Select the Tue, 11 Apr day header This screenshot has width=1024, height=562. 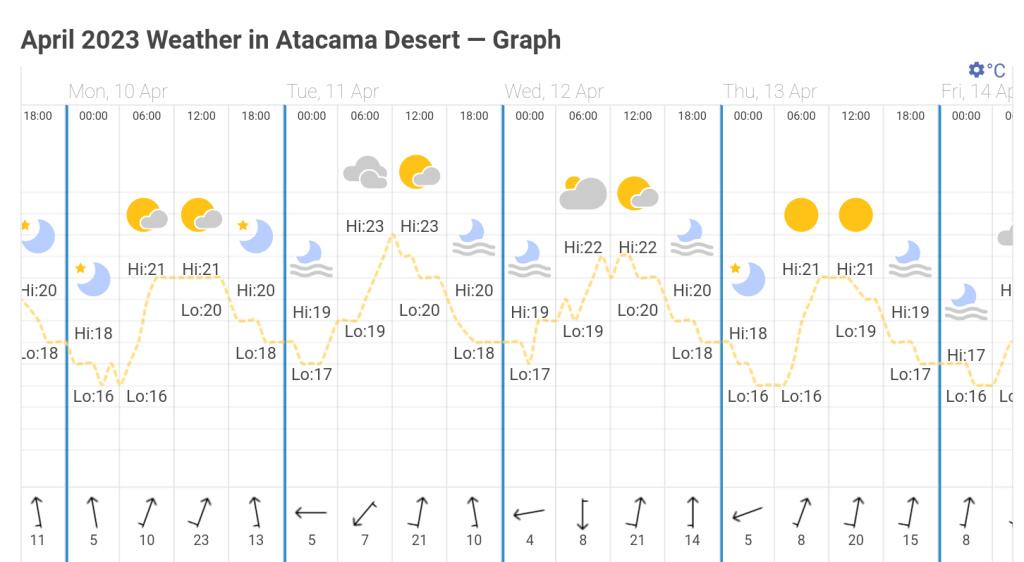[x=333, y=91]
